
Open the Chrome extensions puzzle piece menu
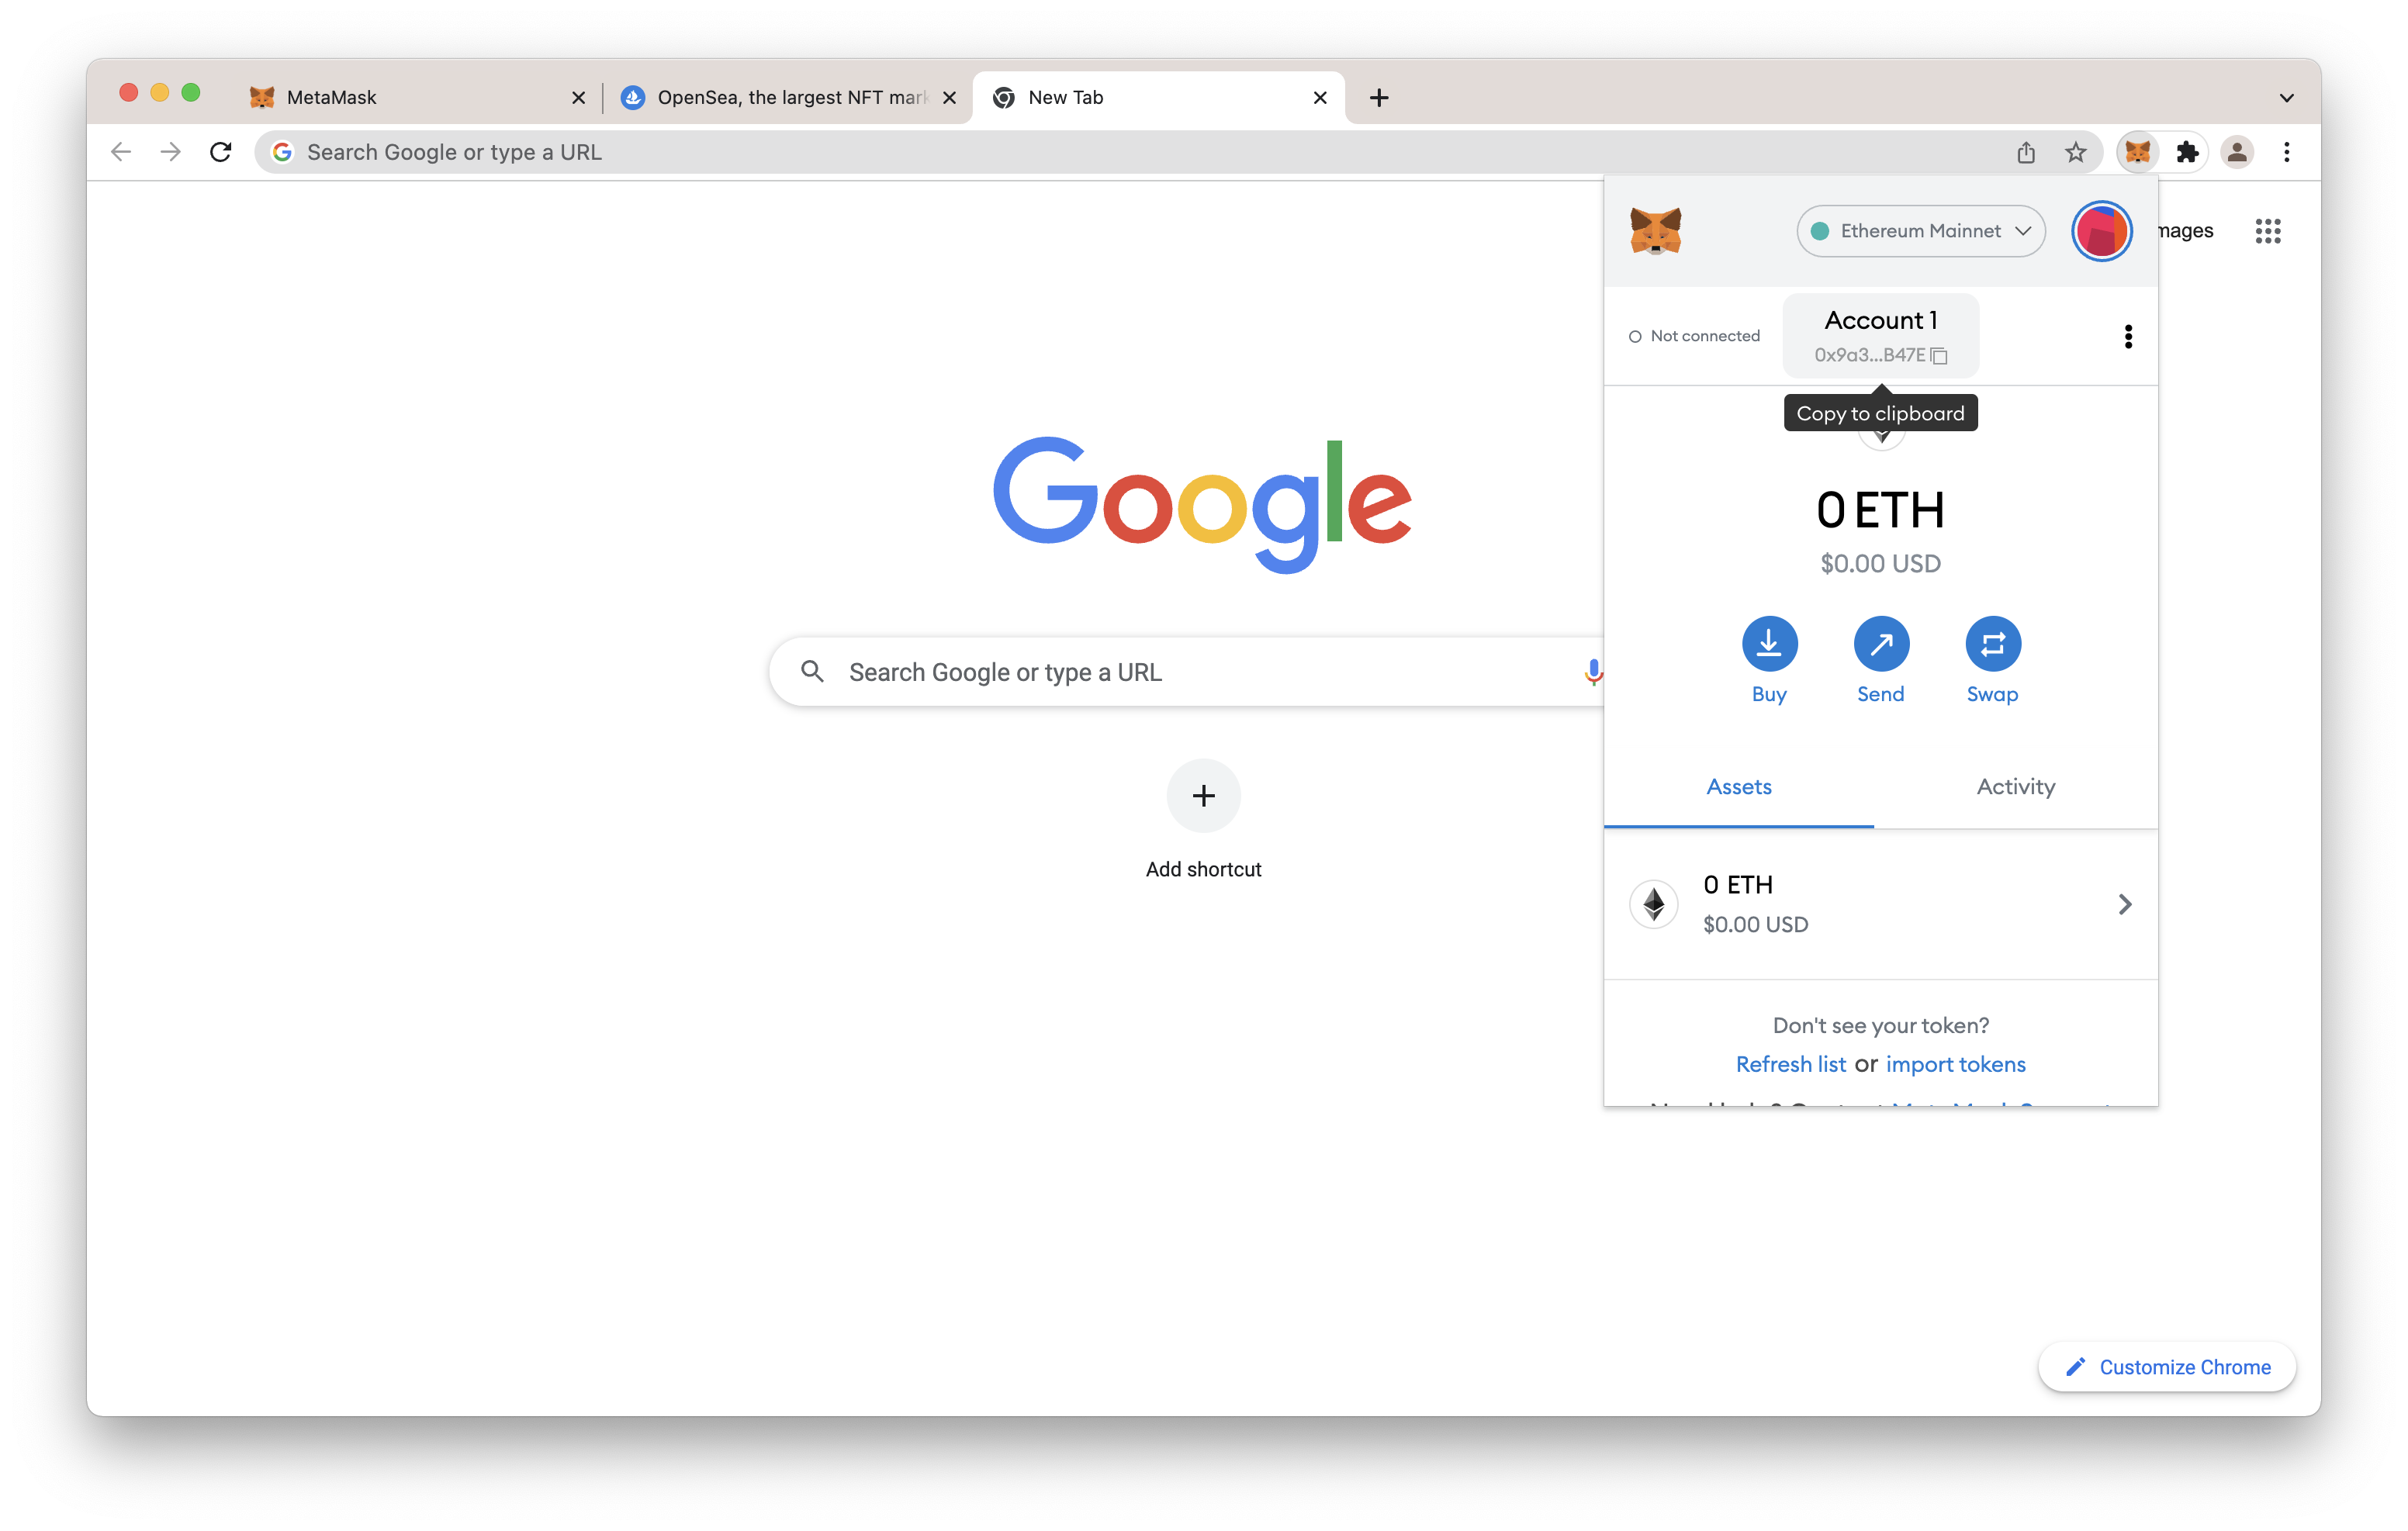pos(2185,153)
